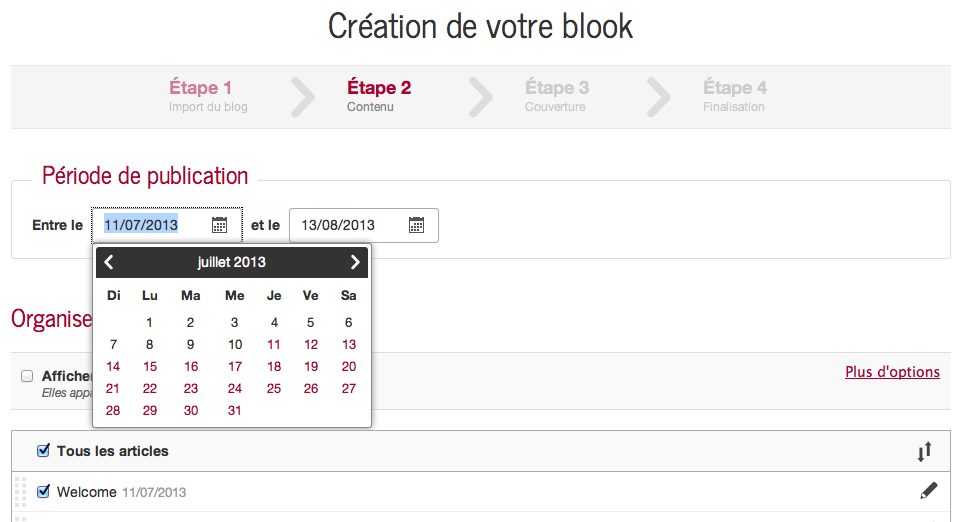The width and height of the screenshot is (962, 522).
Task: Toggle the Afficher checkbox
Action: pyautogui.click(x=27, y=376)
